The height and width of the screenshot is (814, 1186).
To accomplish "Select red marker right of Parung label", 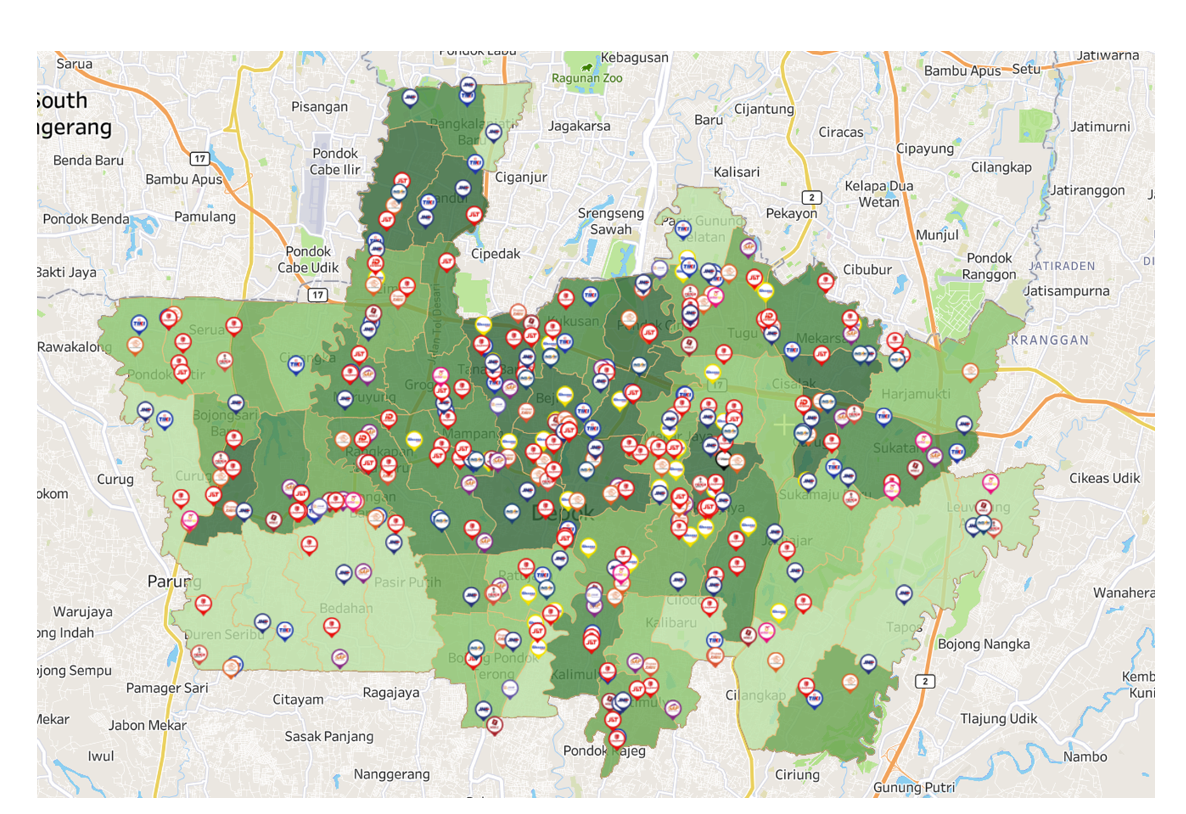I will coord(203,604).
